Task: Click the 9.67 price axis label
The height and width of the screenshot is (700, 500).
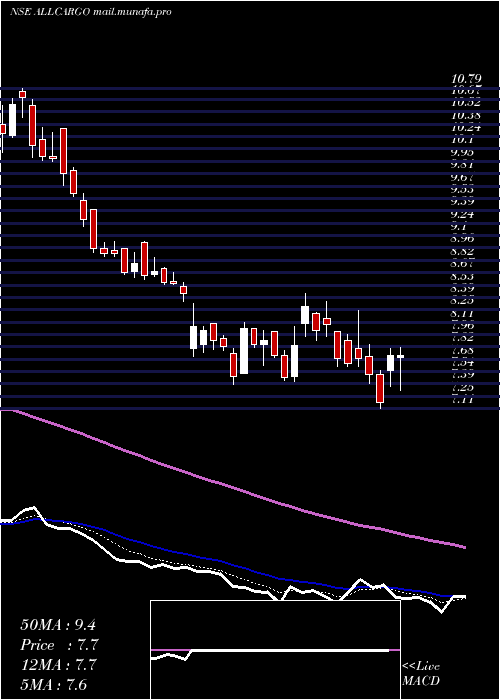Action: coord(464,177)
